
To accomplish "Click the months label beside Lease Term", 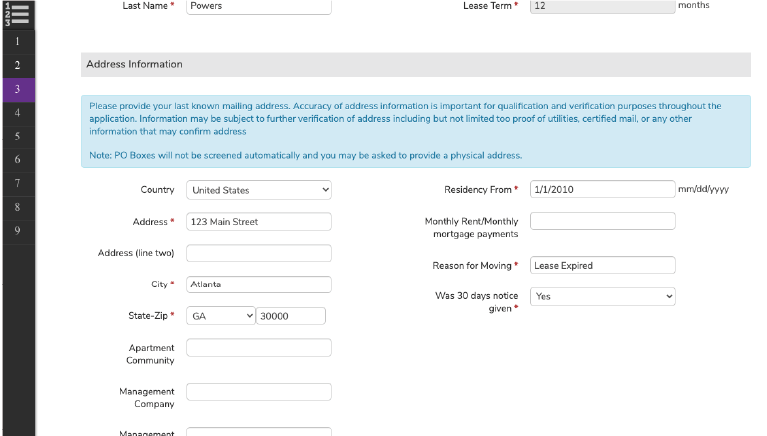I will point(694,5).
